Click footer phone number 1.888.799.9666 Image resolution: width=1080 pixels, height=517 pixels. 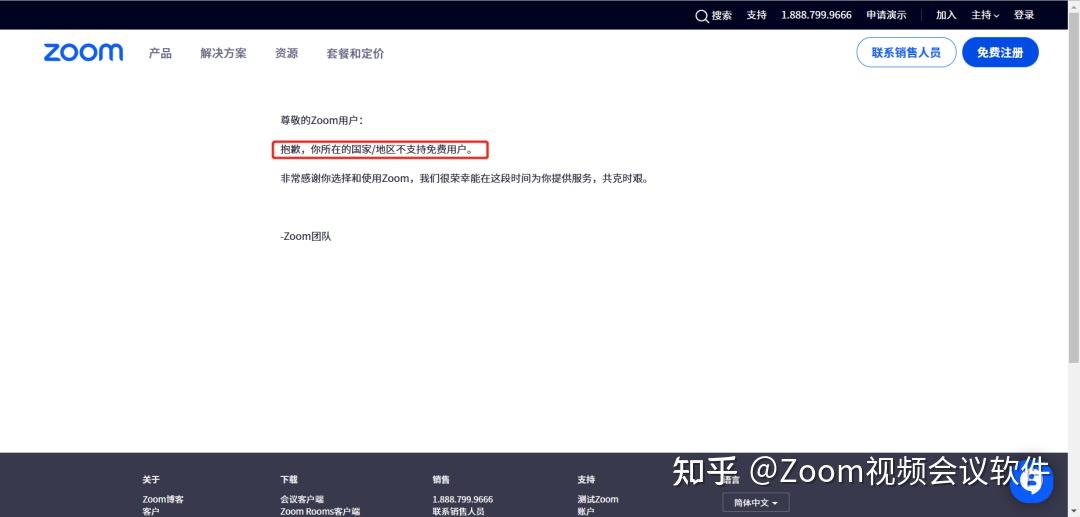[463, 499]
